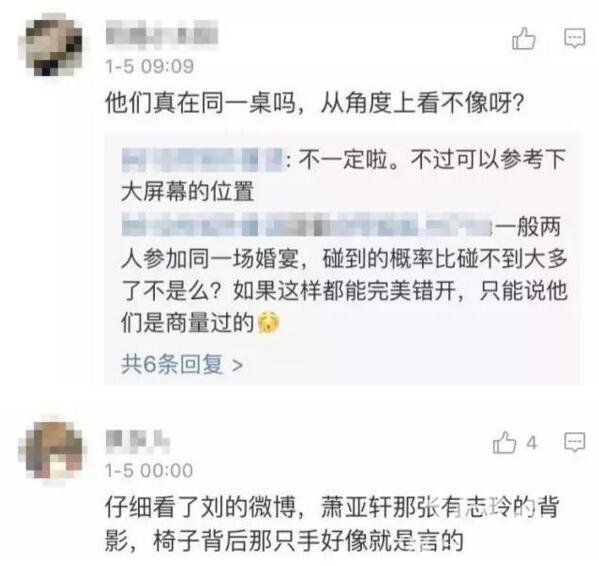Tap the reply bubble icon on the 00:00 comment
This screenshot has height=566, width=599.
click(575, 443)
